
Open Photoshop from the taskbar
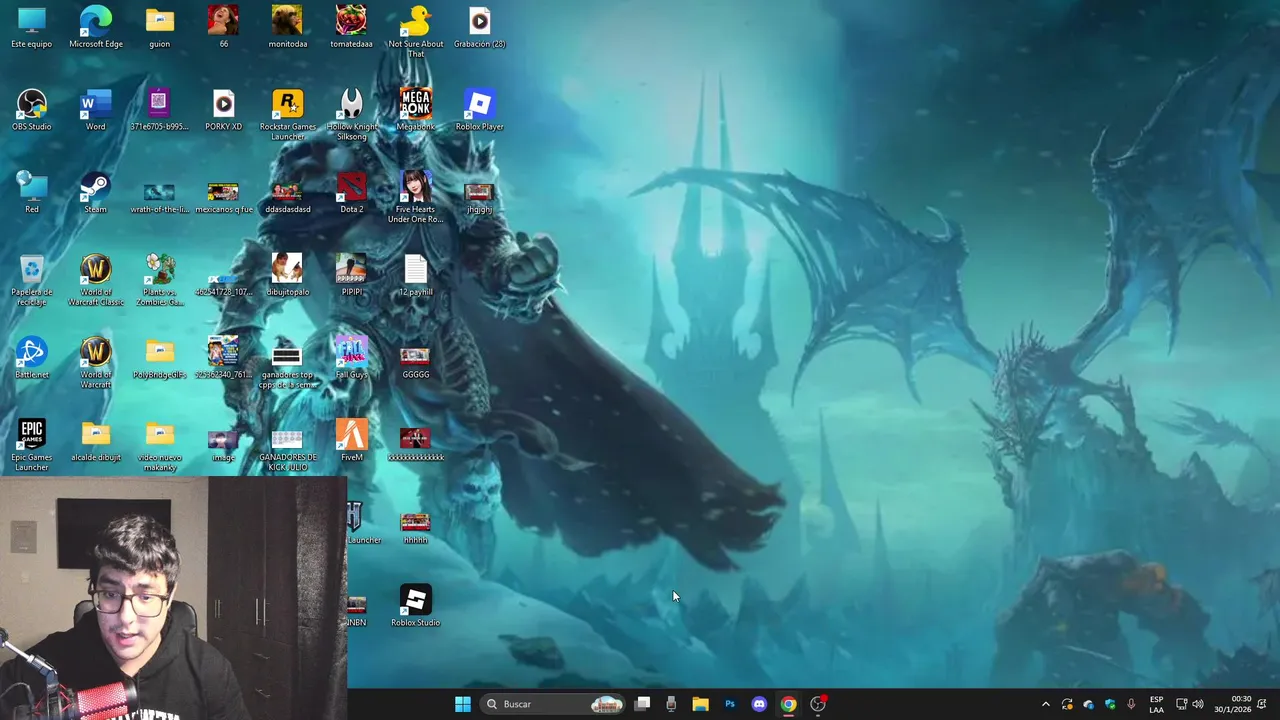coord(730,704)
